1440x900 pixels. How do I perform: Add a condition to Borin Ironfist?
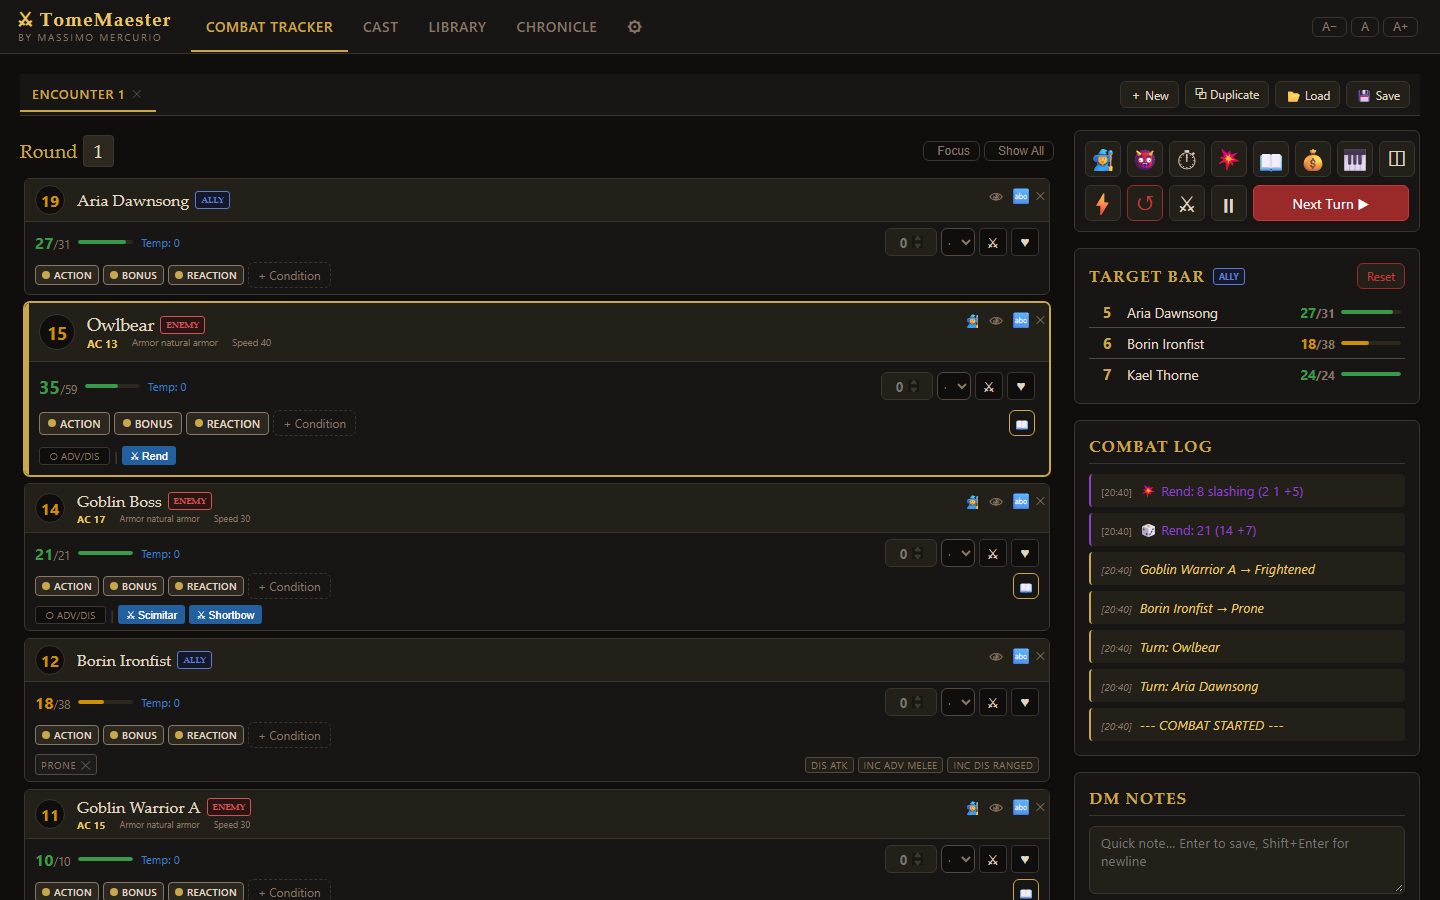(x=289, y=736)
